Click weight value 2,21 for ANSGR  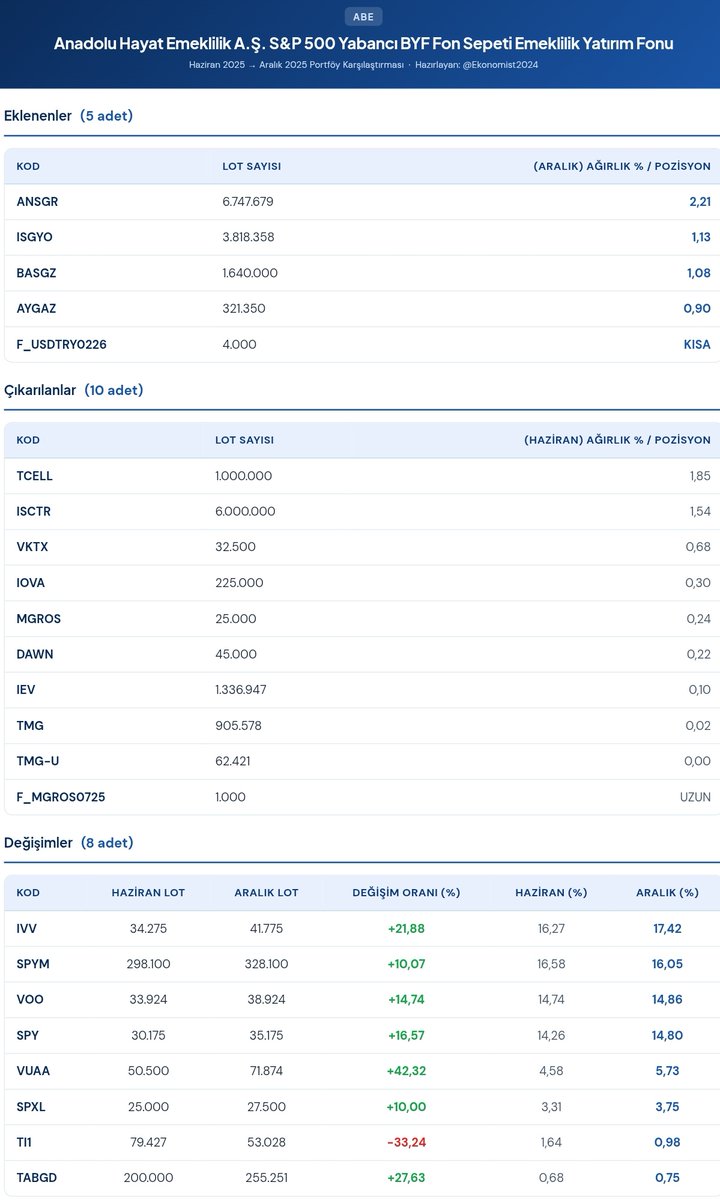click(700, 202)
